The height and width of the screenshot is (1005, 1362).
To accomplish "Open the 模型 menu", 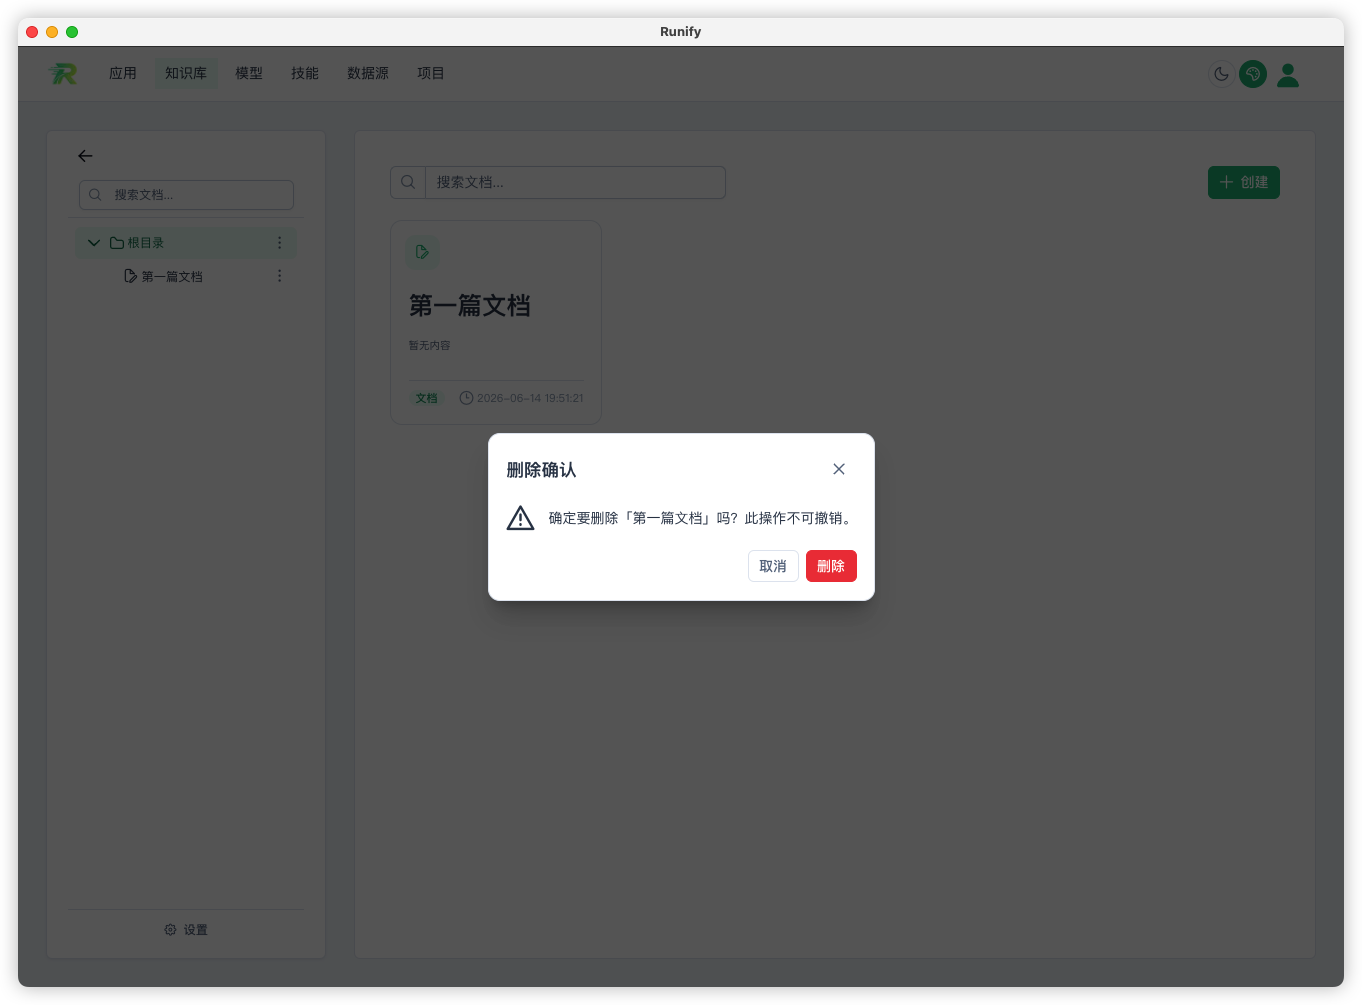I will point(249,73).
